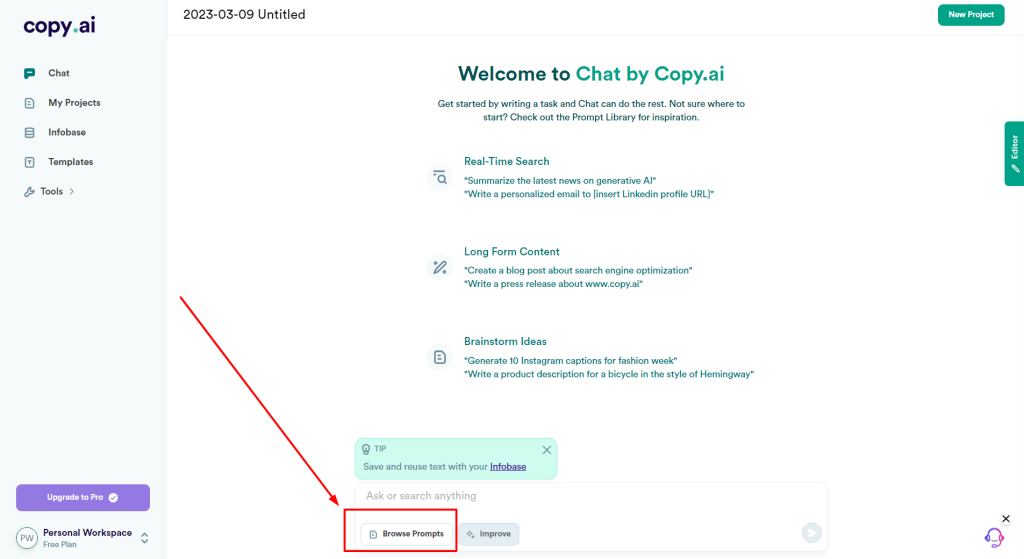Viewport: 1024px width, 559px height.
Task: Select the press release about www.copy.ai prompt
Action: (553, 284)
